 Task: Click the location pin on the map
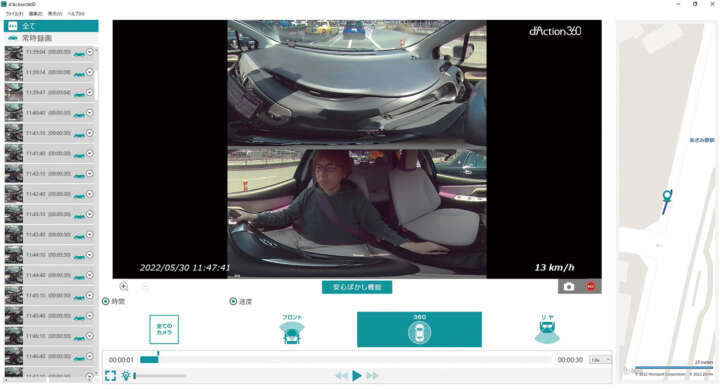667,196
